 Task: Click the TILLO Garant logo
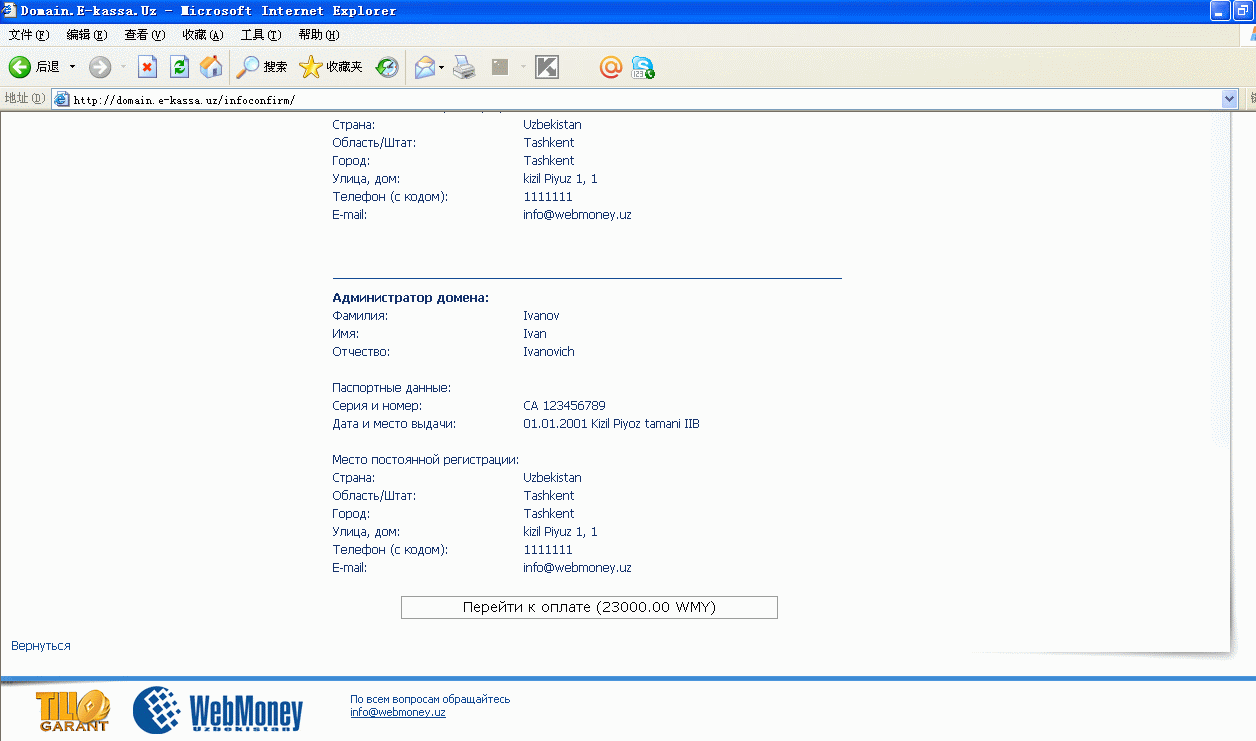coord(73,711)
